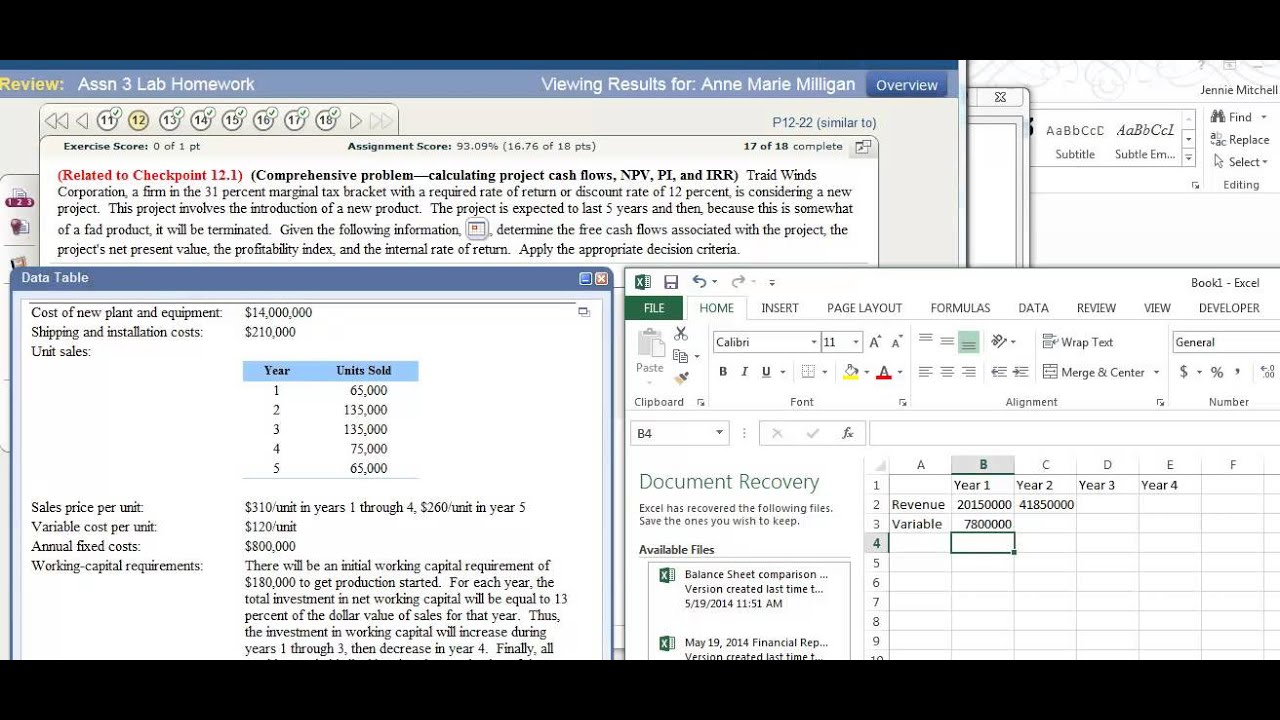Undo the last action in Excel

click(x=700, y=283)
